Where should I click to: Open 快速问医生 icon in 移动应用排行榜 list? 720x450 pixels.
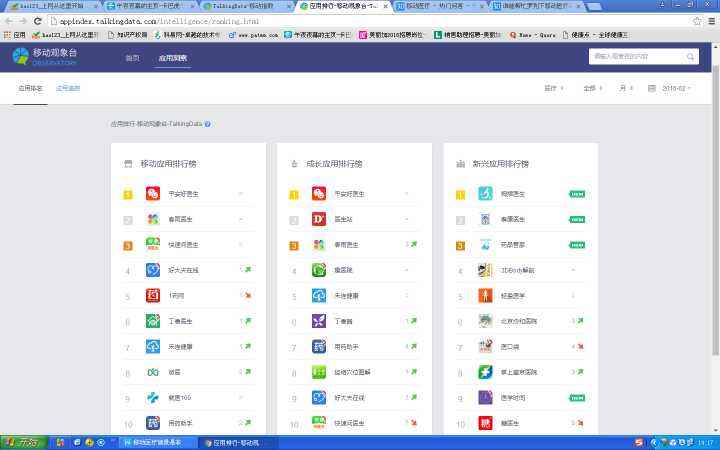[x=153, y=244]
